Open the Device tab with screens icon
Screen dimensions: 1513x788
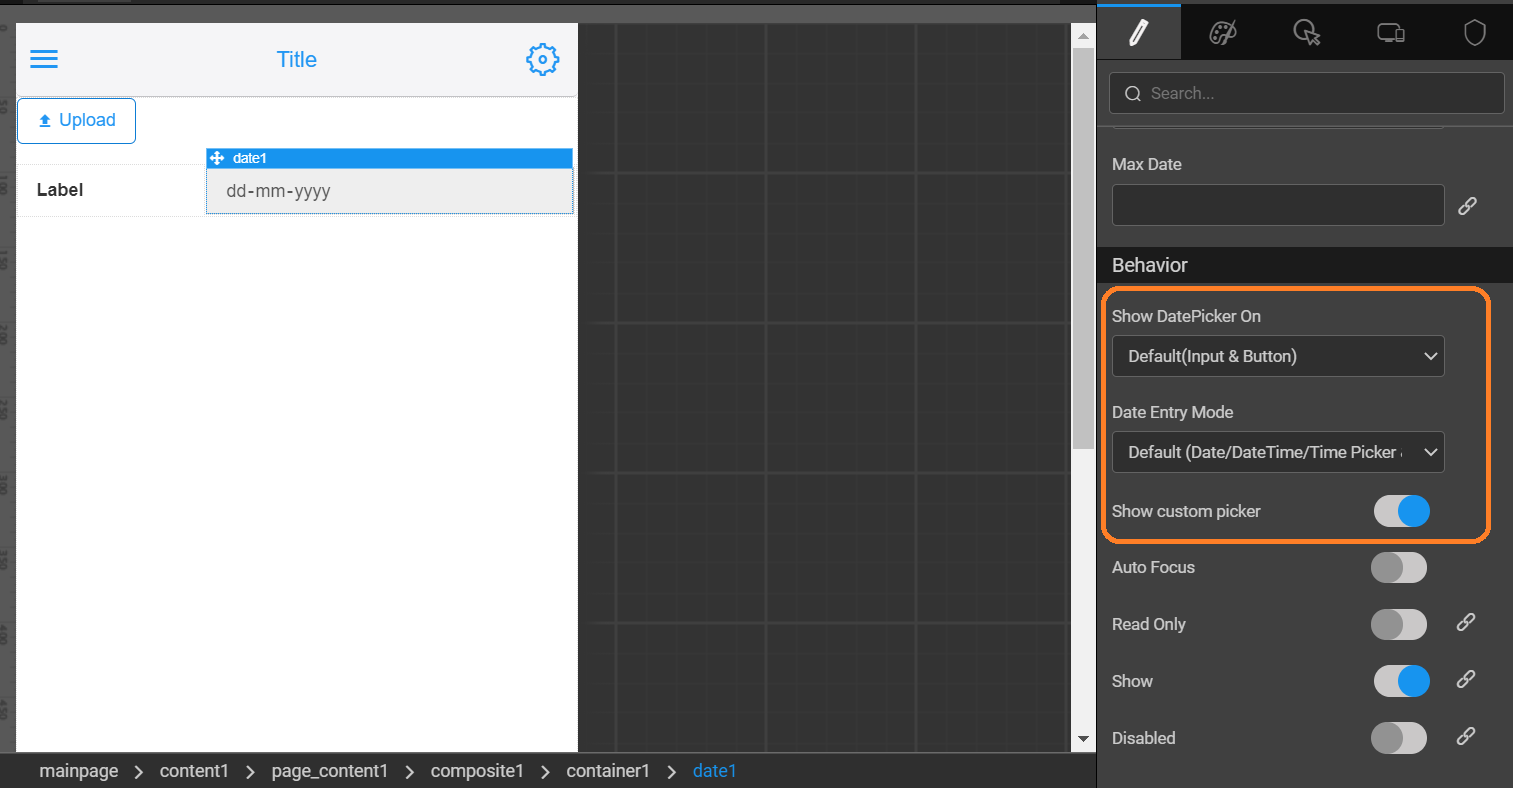1391,33
